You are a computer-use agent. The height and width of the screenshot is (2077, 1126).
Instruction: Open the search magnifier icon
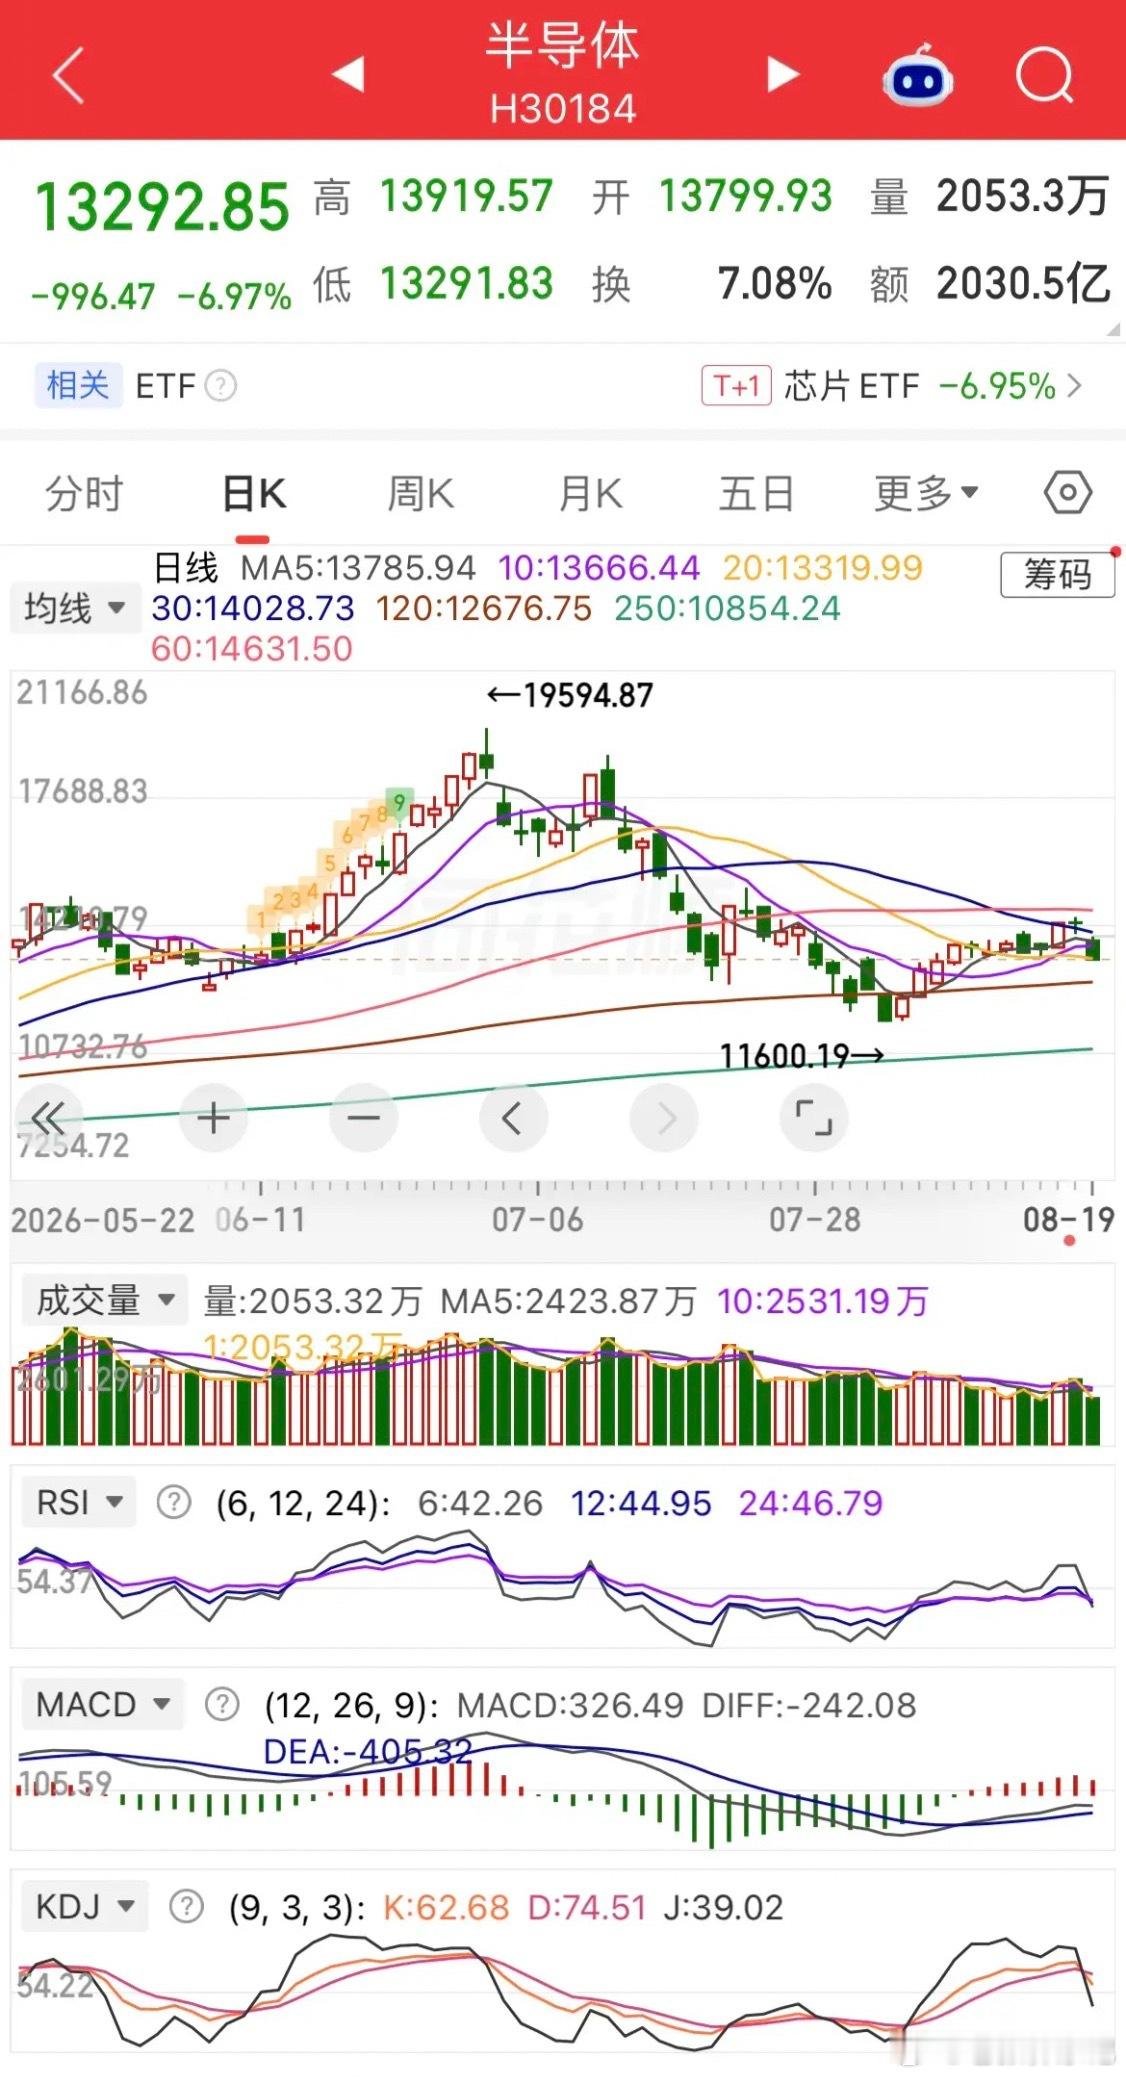point(1044,75)
